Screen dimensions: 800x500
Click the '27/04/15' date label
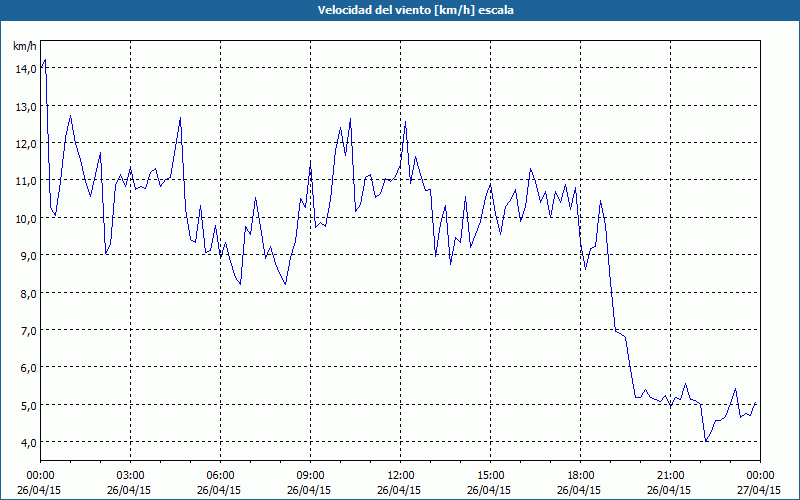[x=759, y=490]
